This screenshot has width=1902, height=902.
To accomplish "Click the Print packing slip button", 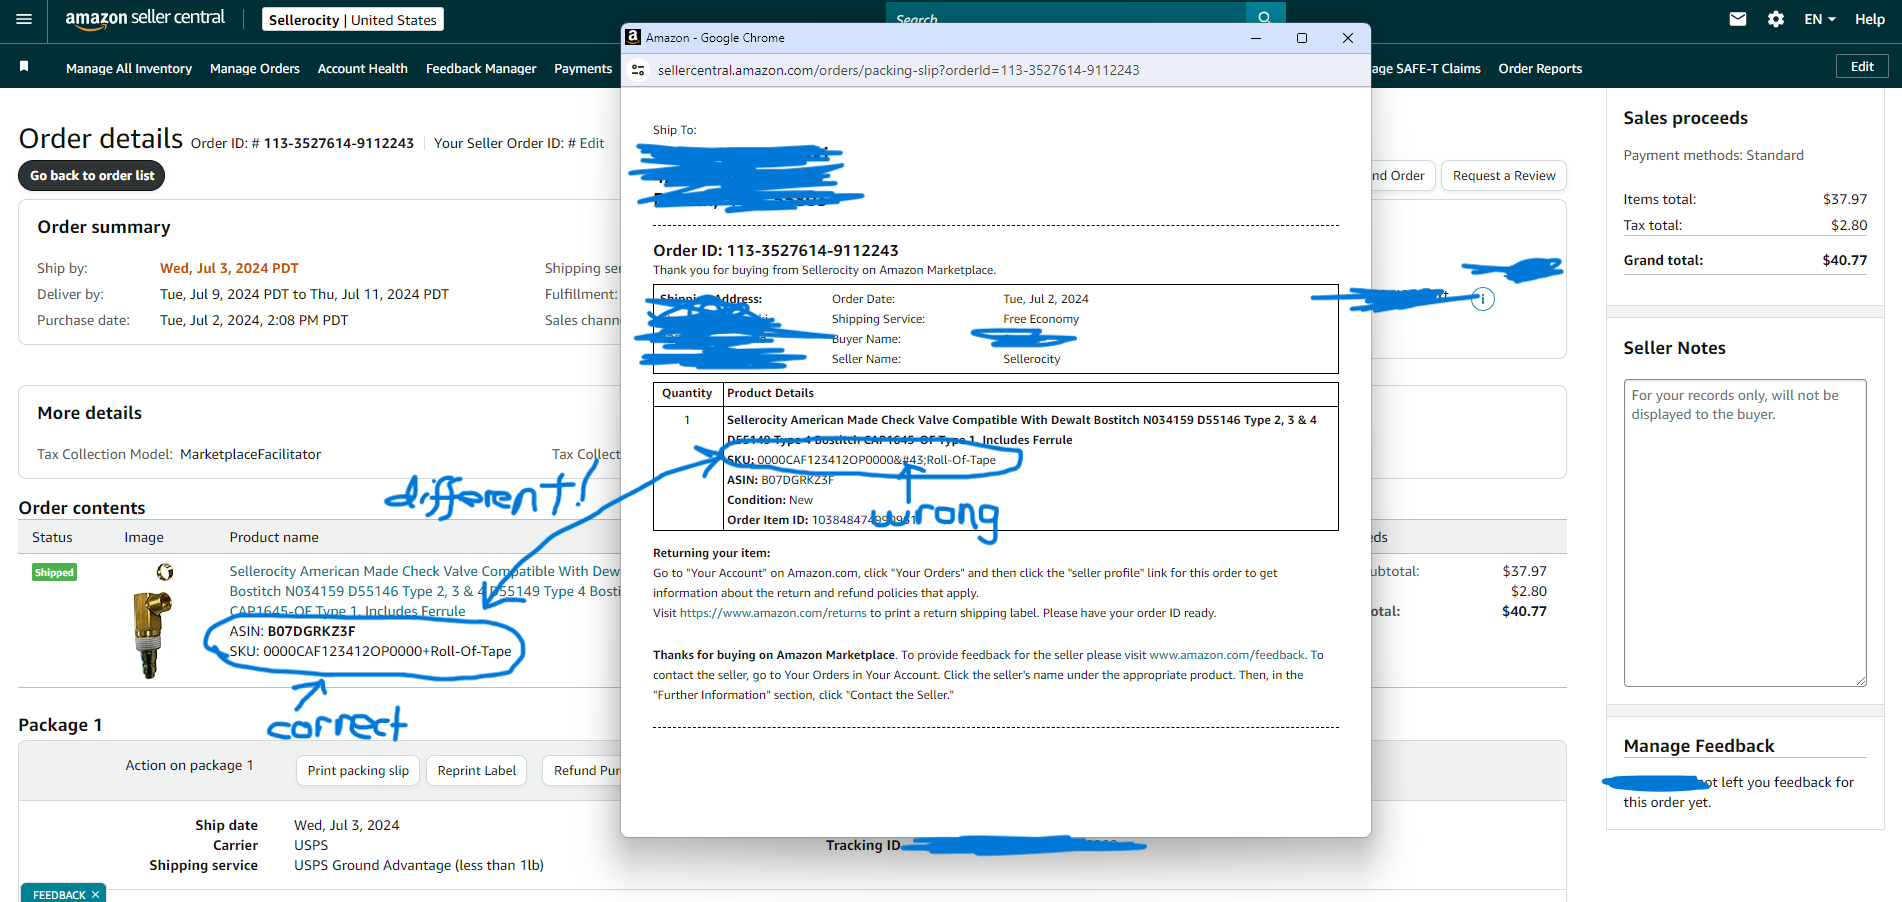I will tap(358, 770).
